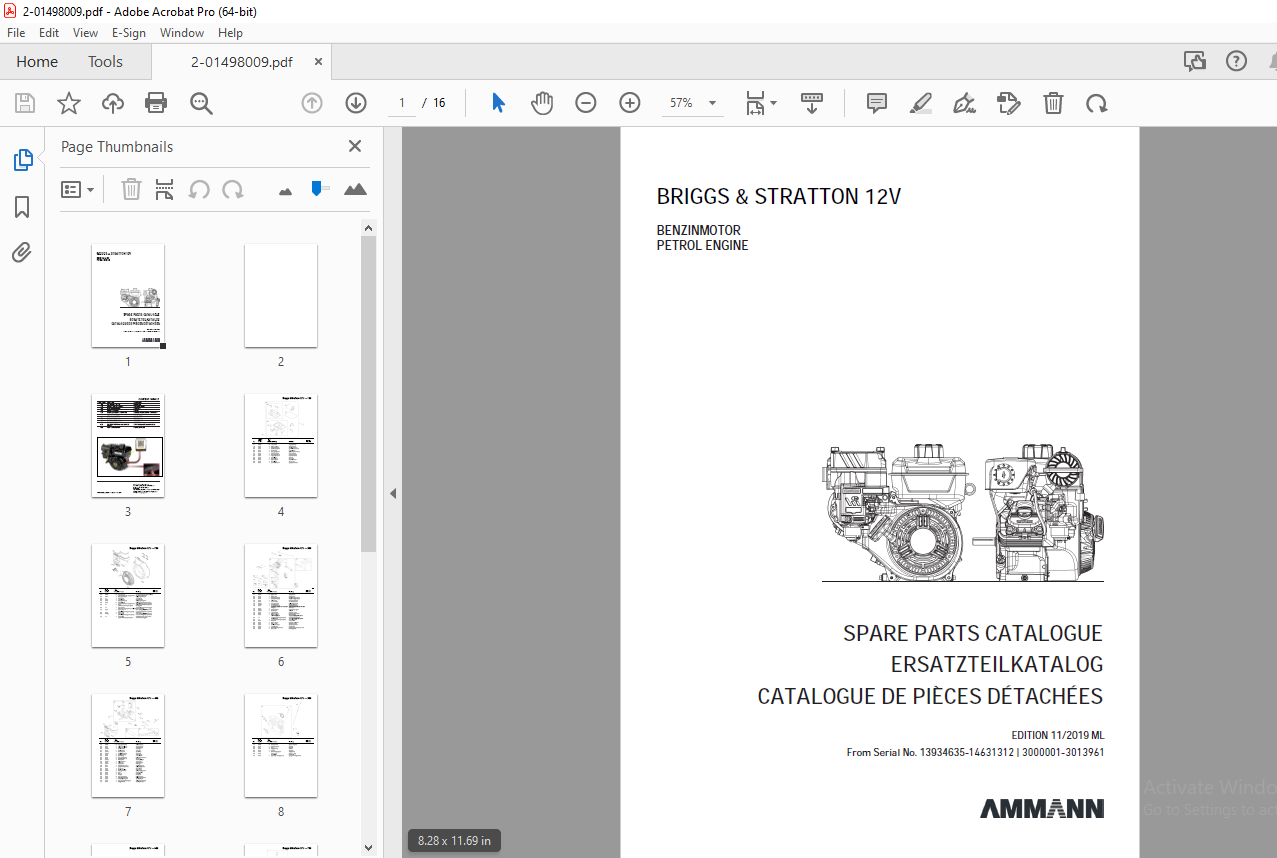Select page 7 thumbnail
Screen dimensions: 1277x858
tap(128, 746)
